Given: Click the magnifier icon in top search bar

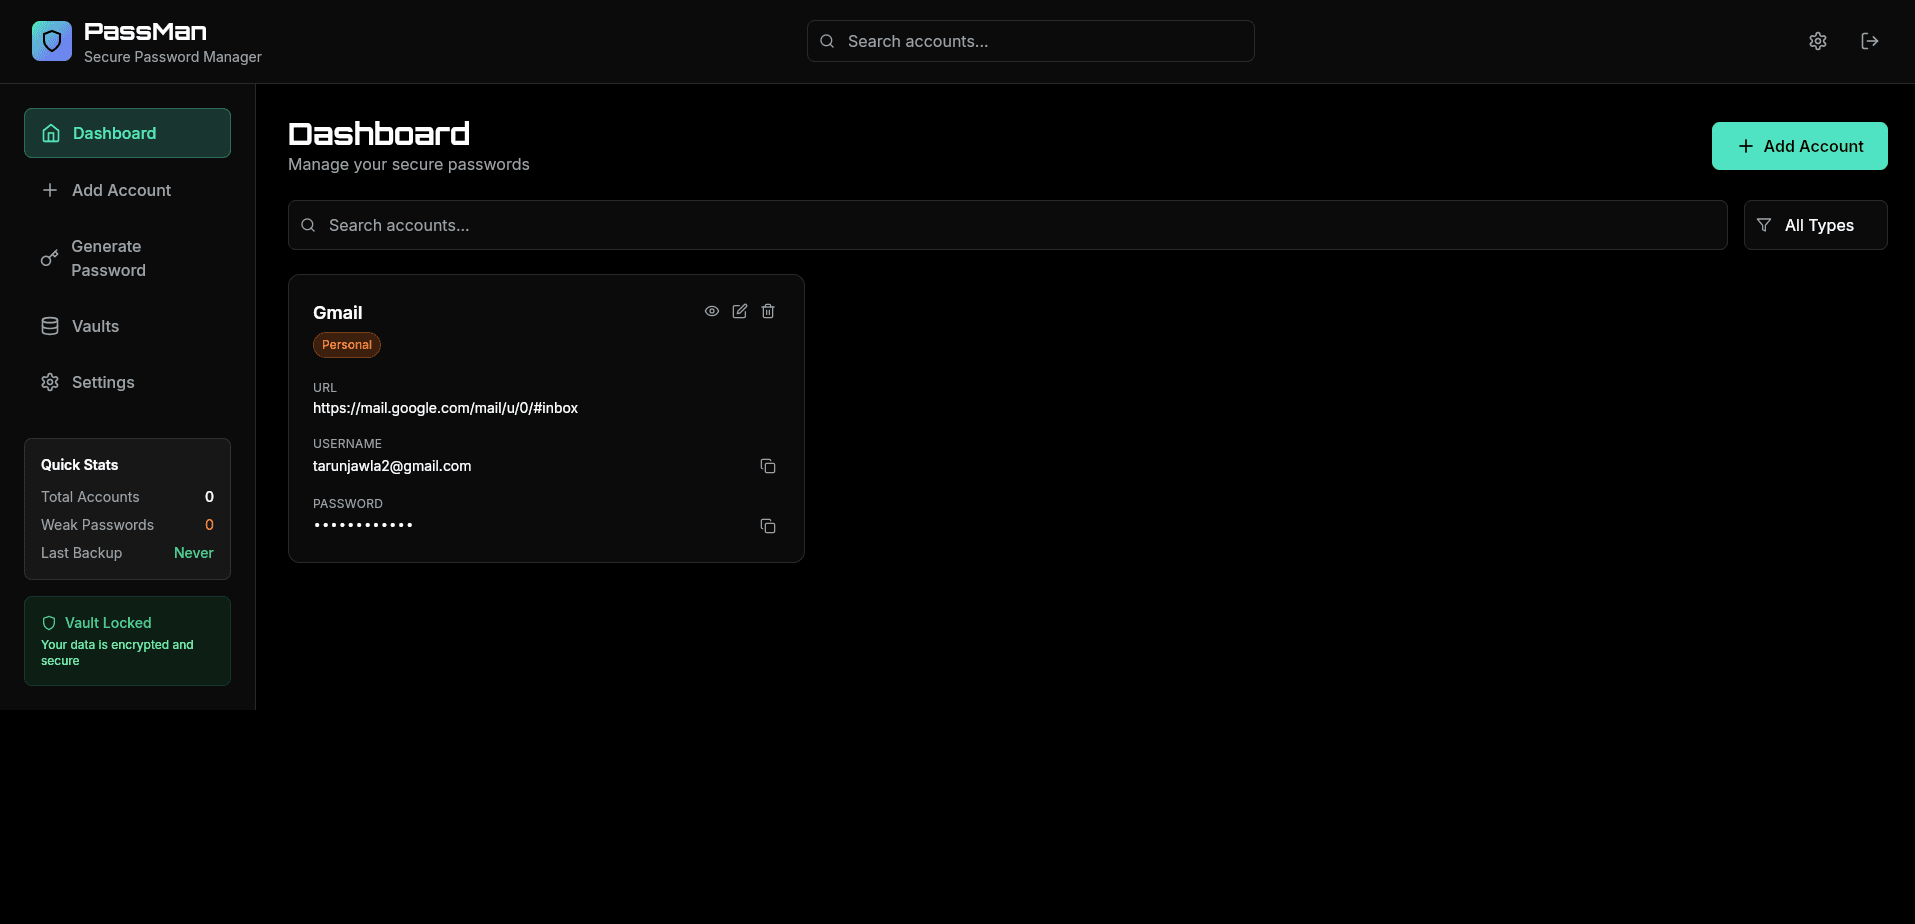Looking at the screenshot, I should 826,41.
